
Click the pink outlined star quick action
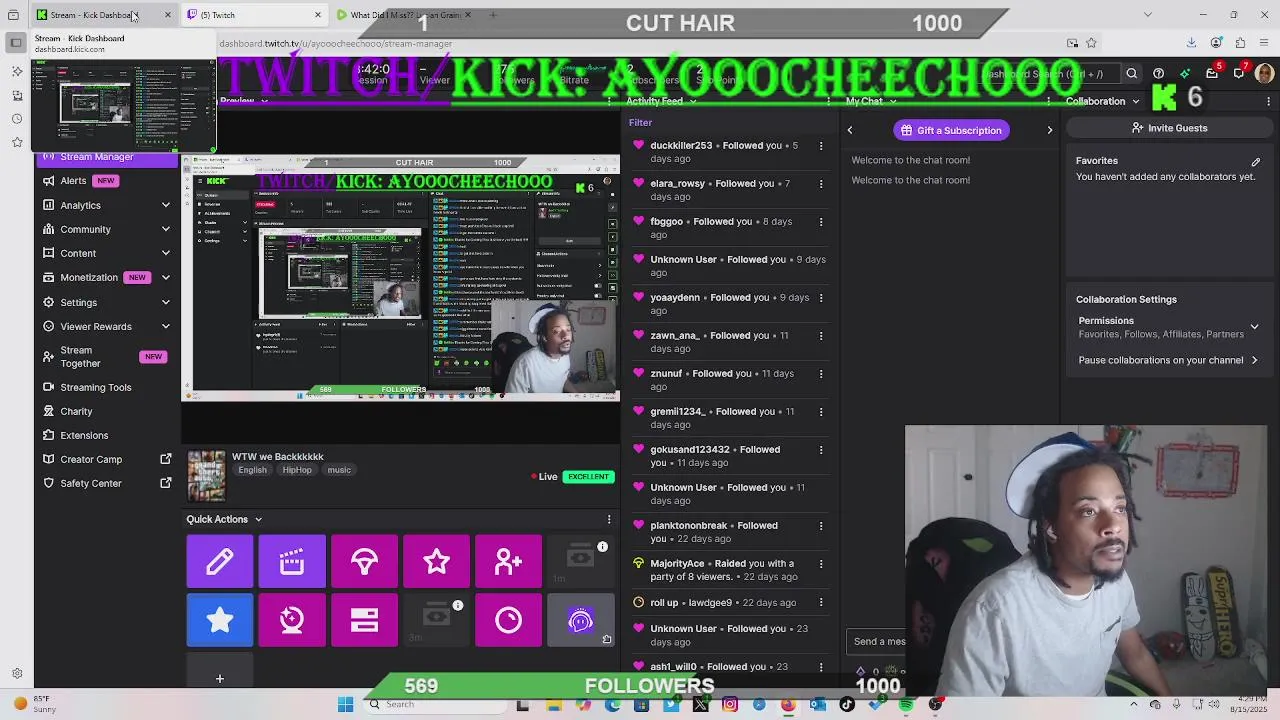click(436, 562)
